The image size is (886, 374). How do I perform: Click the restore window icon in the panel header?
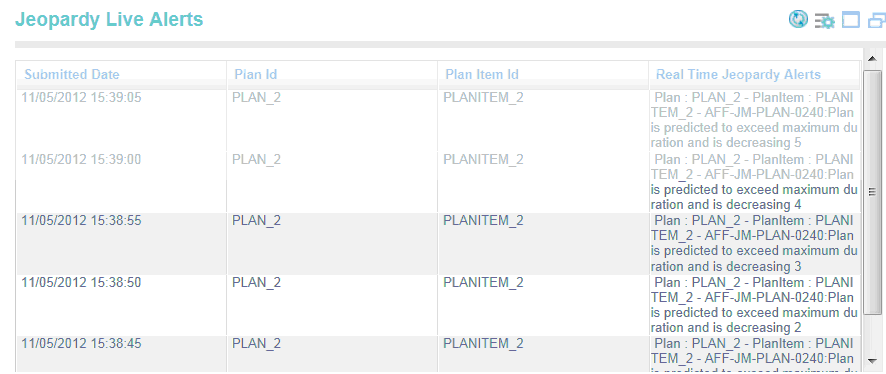point(876,21)
